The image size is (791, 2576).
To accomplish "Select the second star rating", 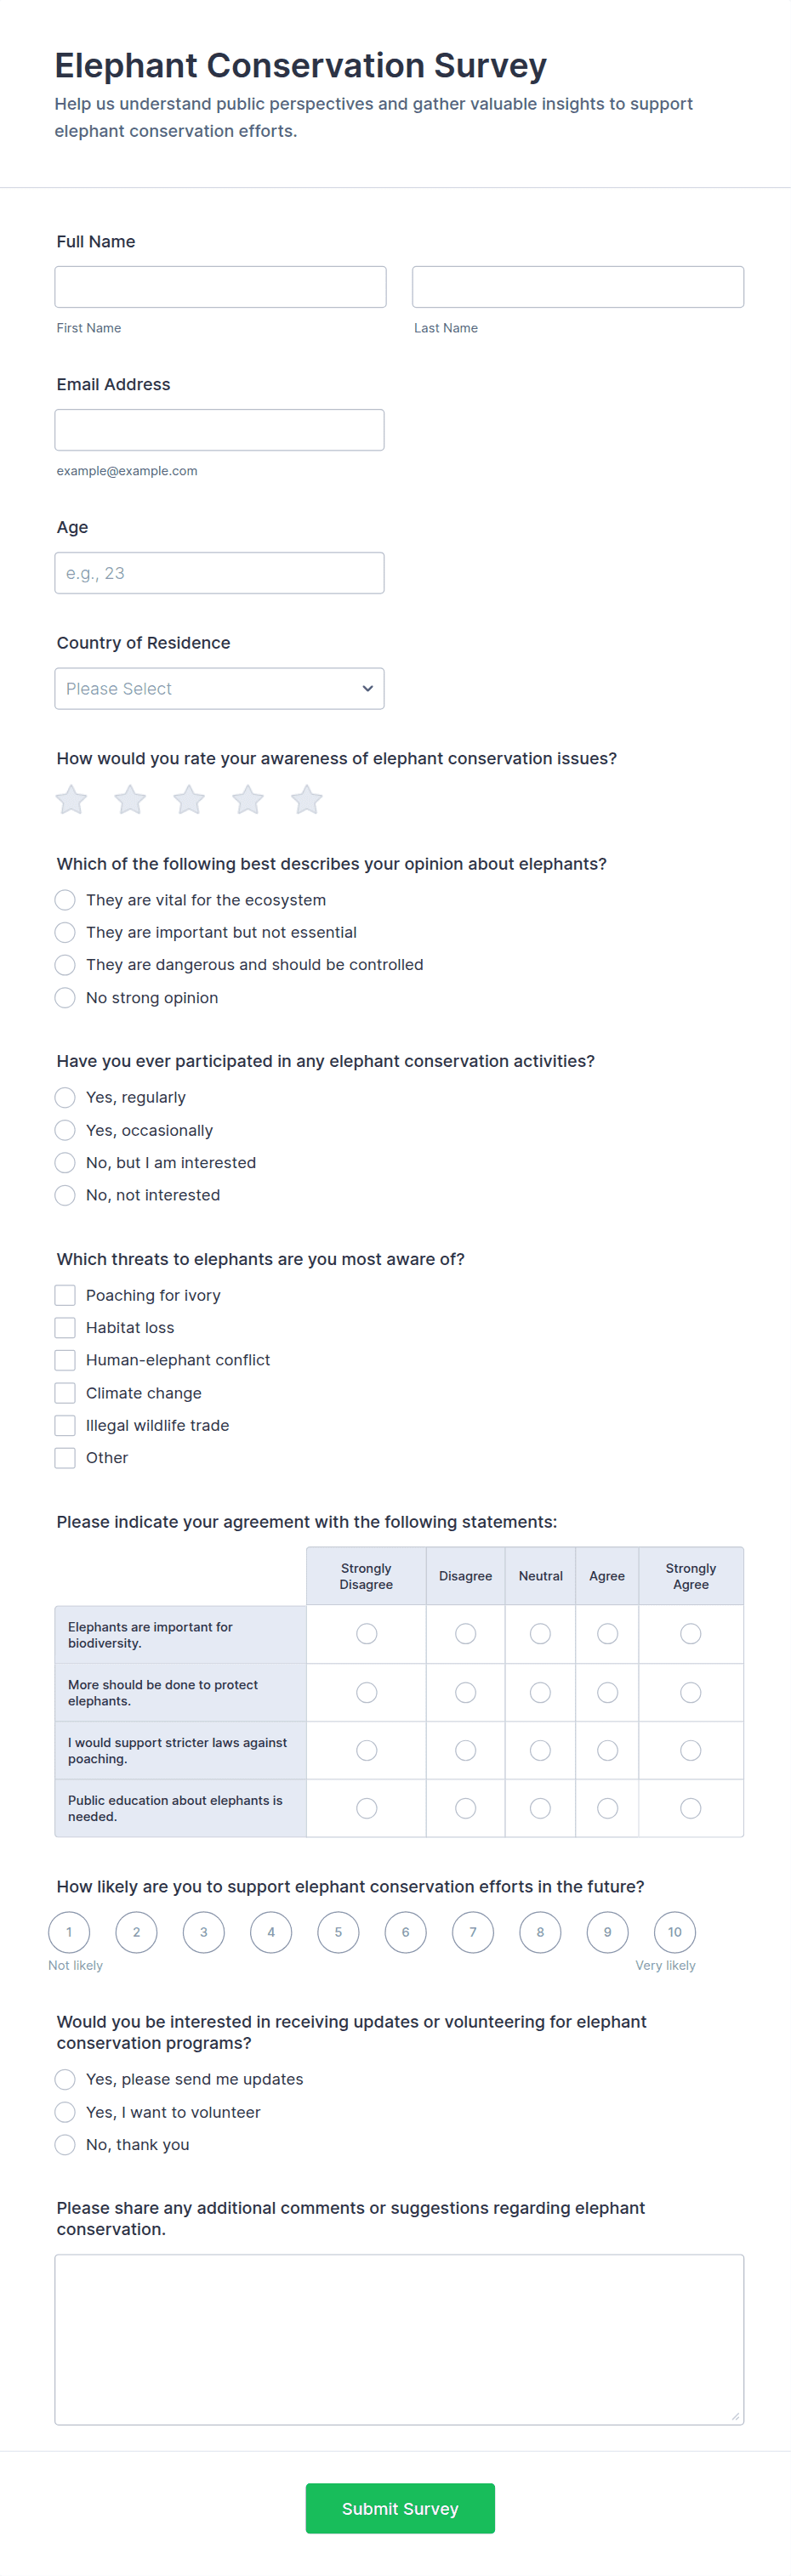I will tap(130, 800).
